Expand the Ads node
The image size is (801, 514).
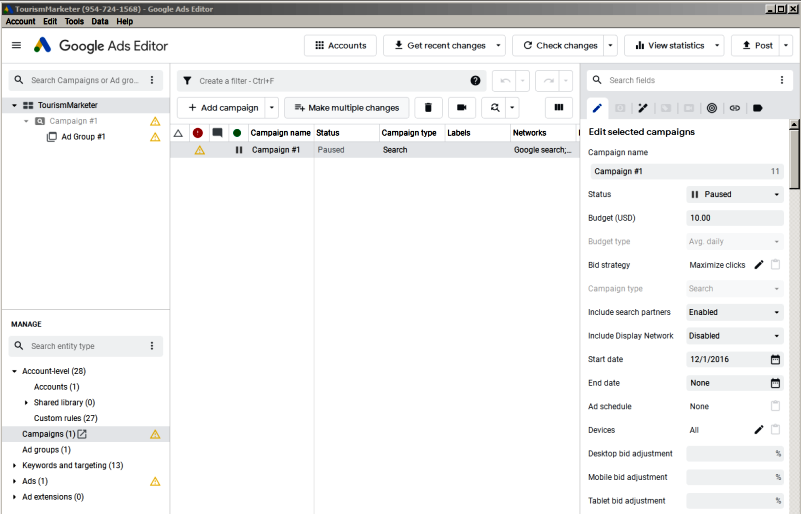pos(14,481)
